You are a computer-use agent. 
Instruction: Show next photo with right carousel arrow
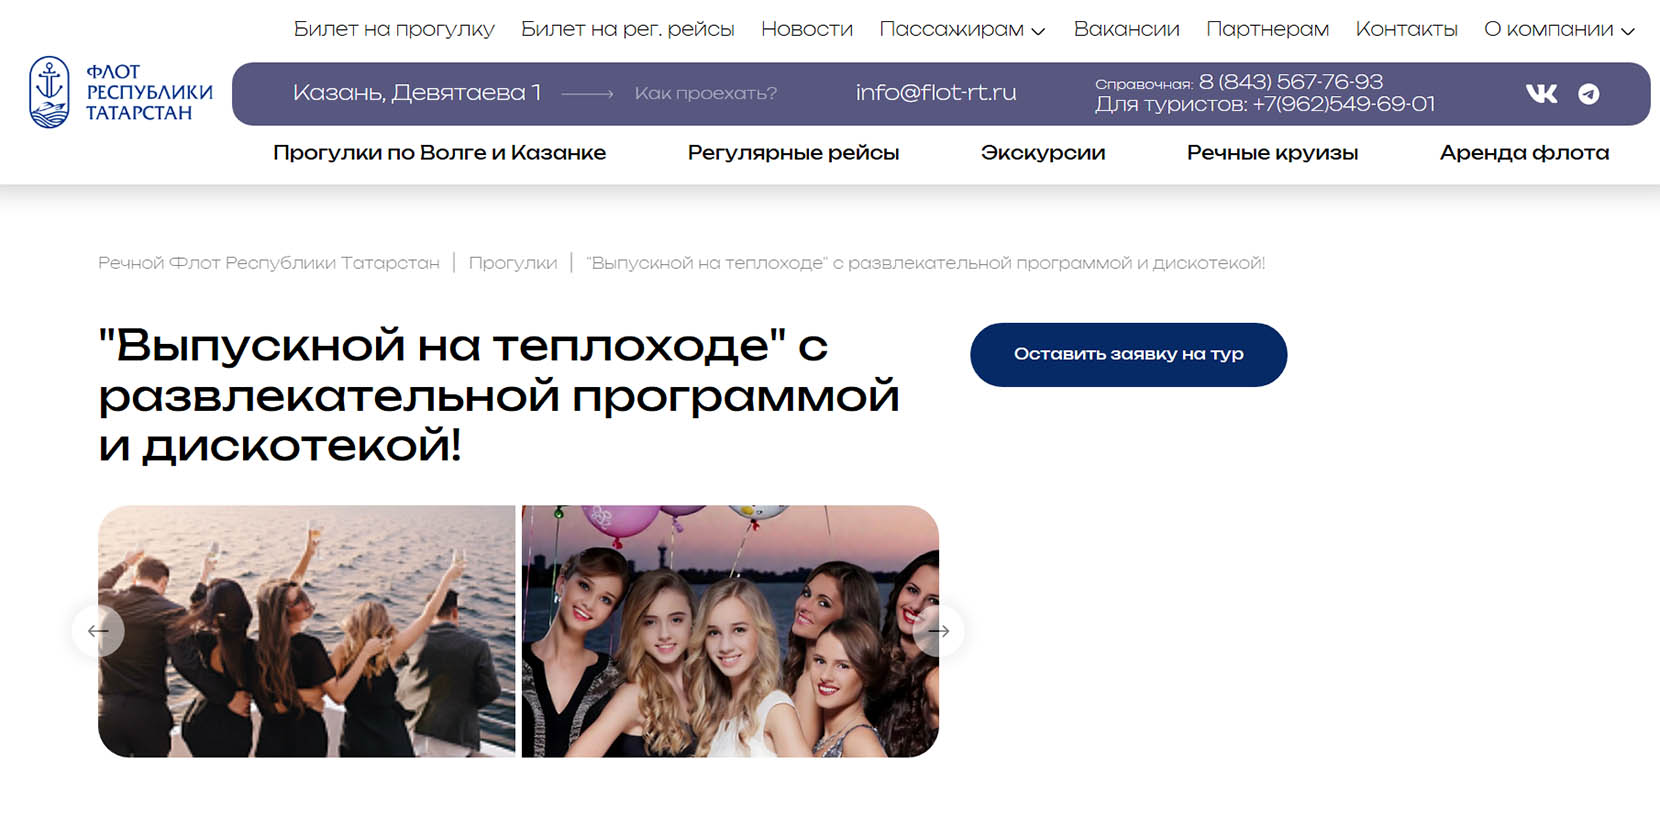[938, 631]
